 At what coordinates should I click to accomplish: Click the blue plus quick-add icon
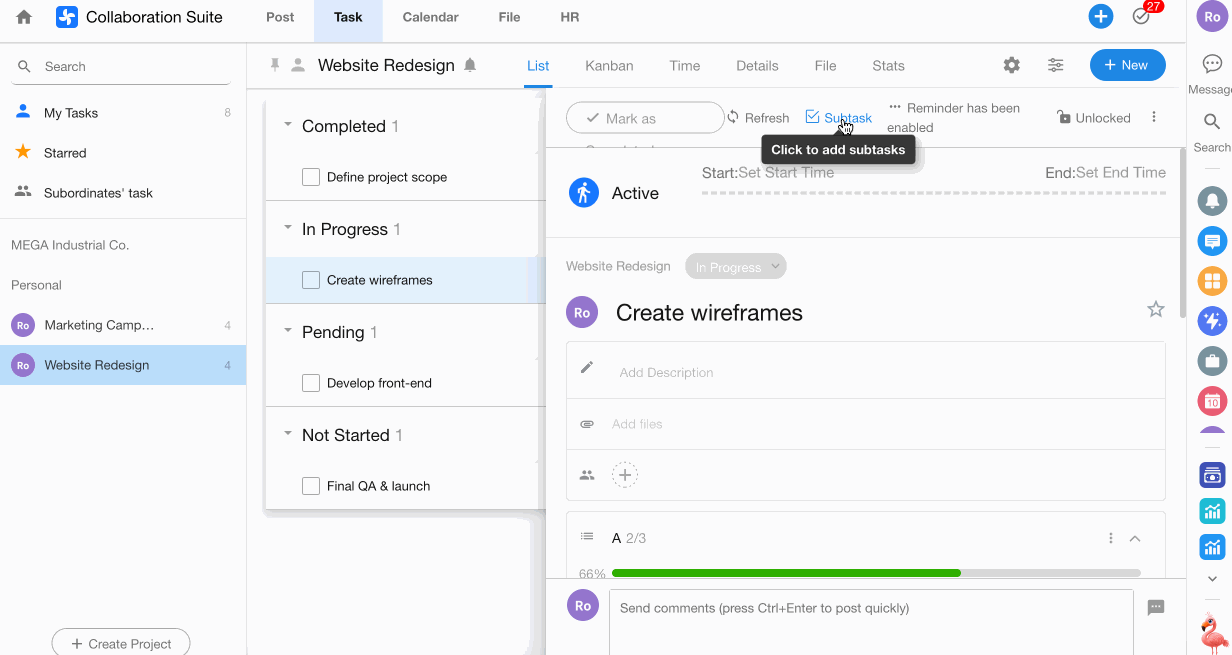(x=1100, y=17)
